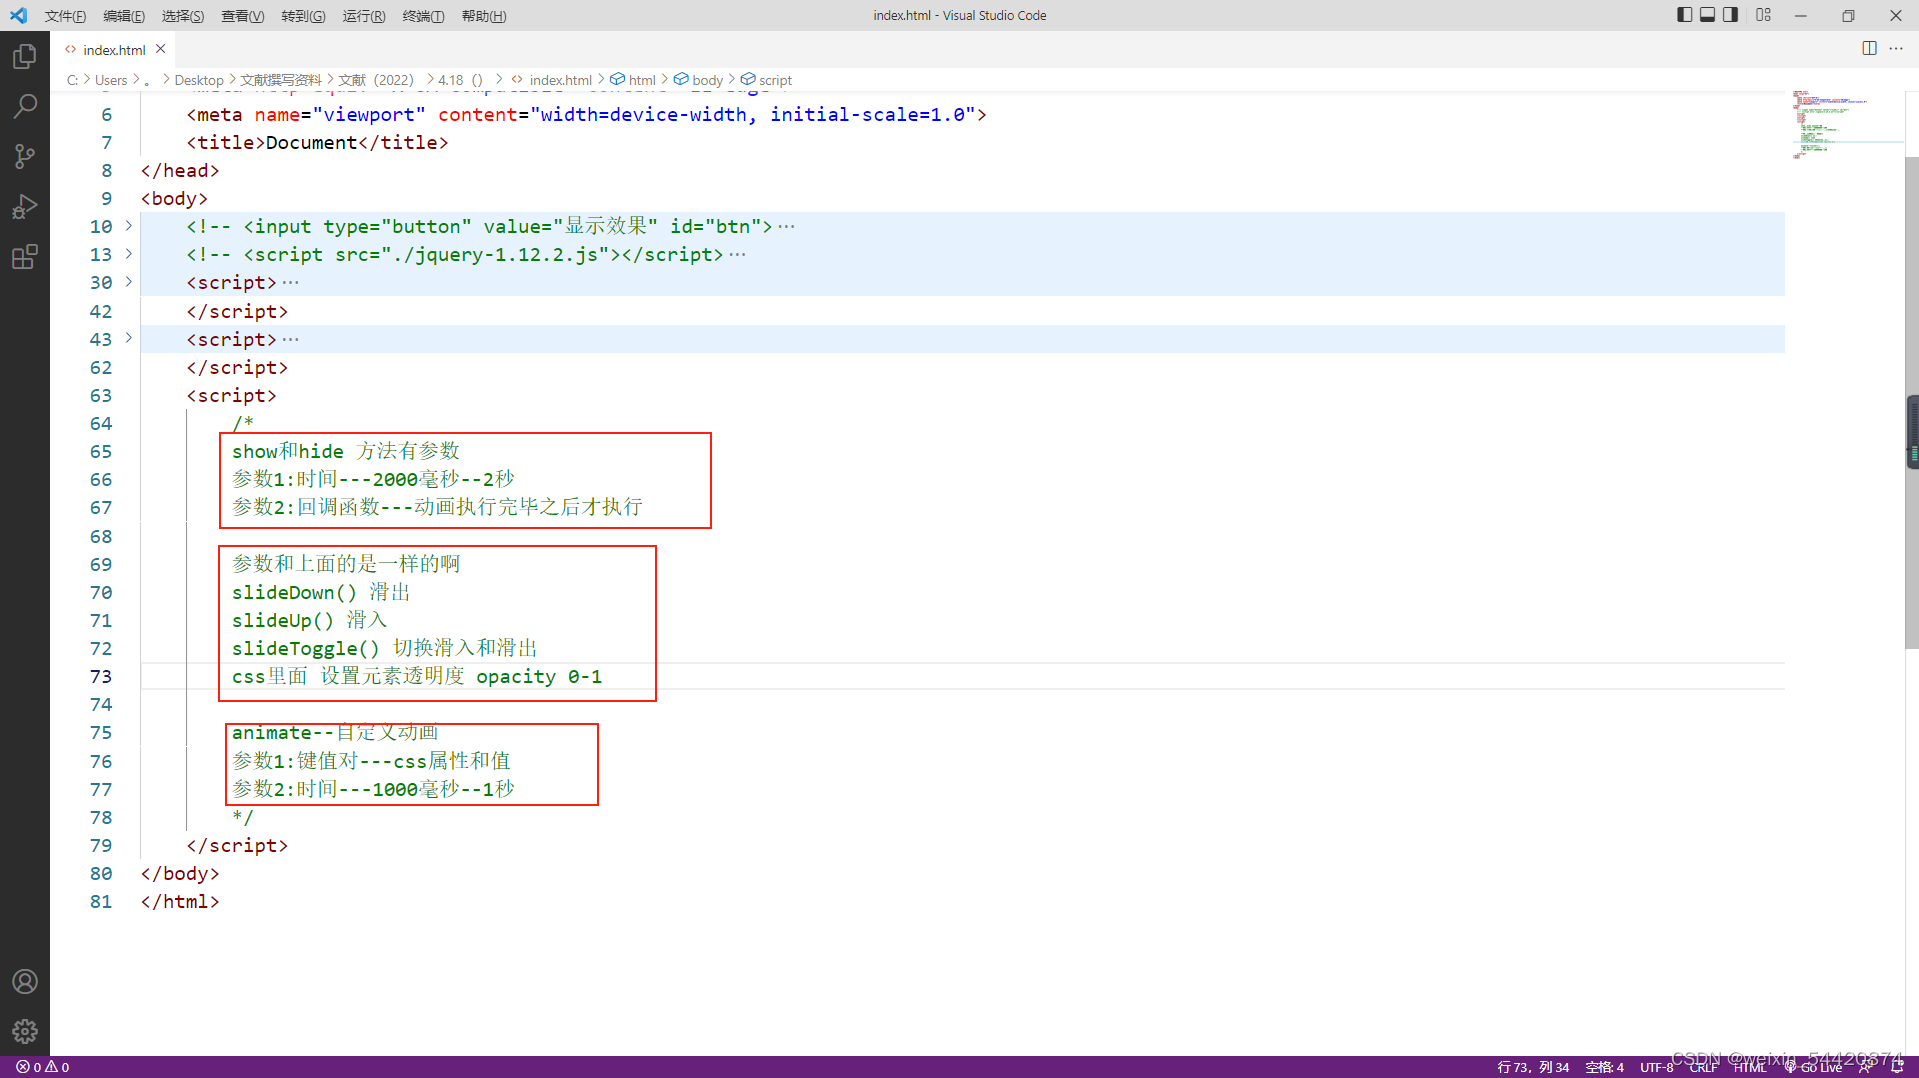Toggle the Primary Side Bar visibility
1919x1078 pixels.
[1683, 15]
